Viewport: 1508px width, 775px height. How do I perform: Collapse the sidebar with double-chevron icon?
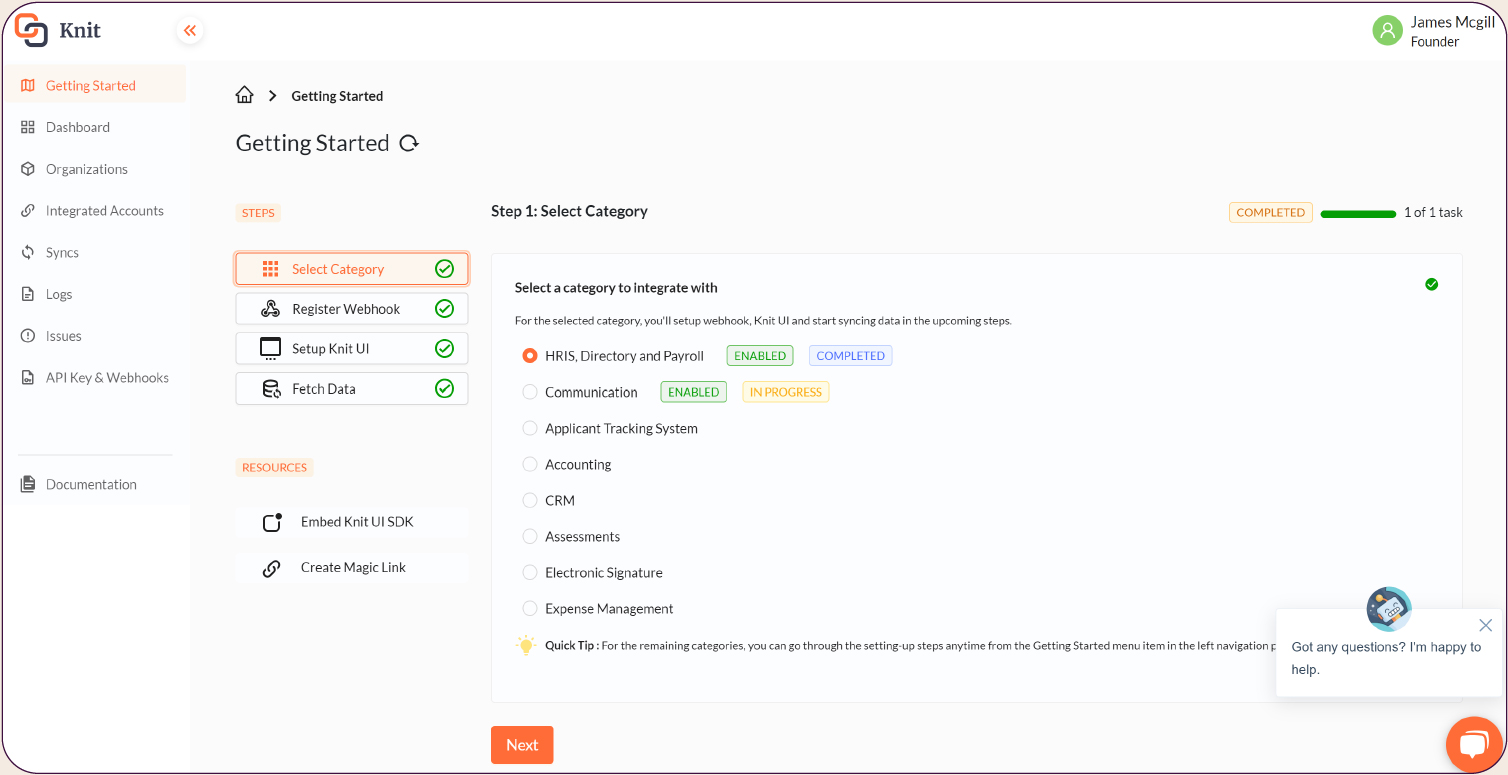coord(190,31)
